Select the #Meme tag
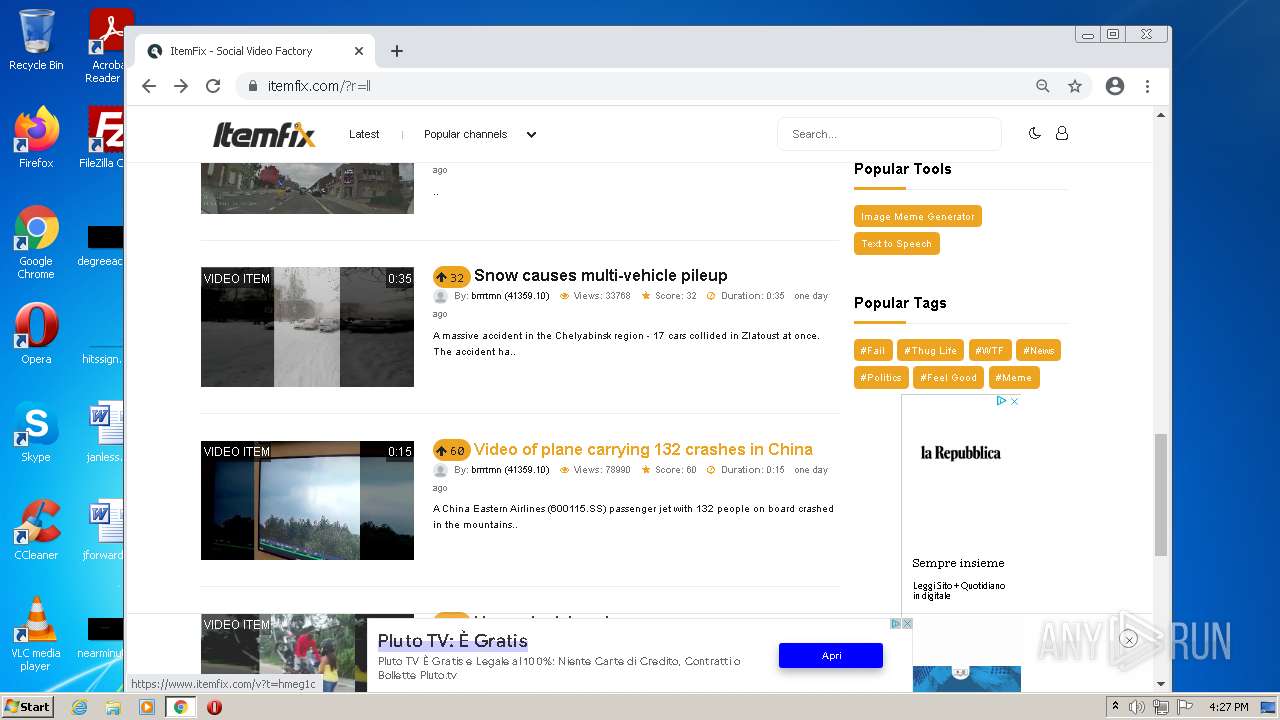The width and height of the screenshot is (1280, 720). click(x=1014, y=377)
